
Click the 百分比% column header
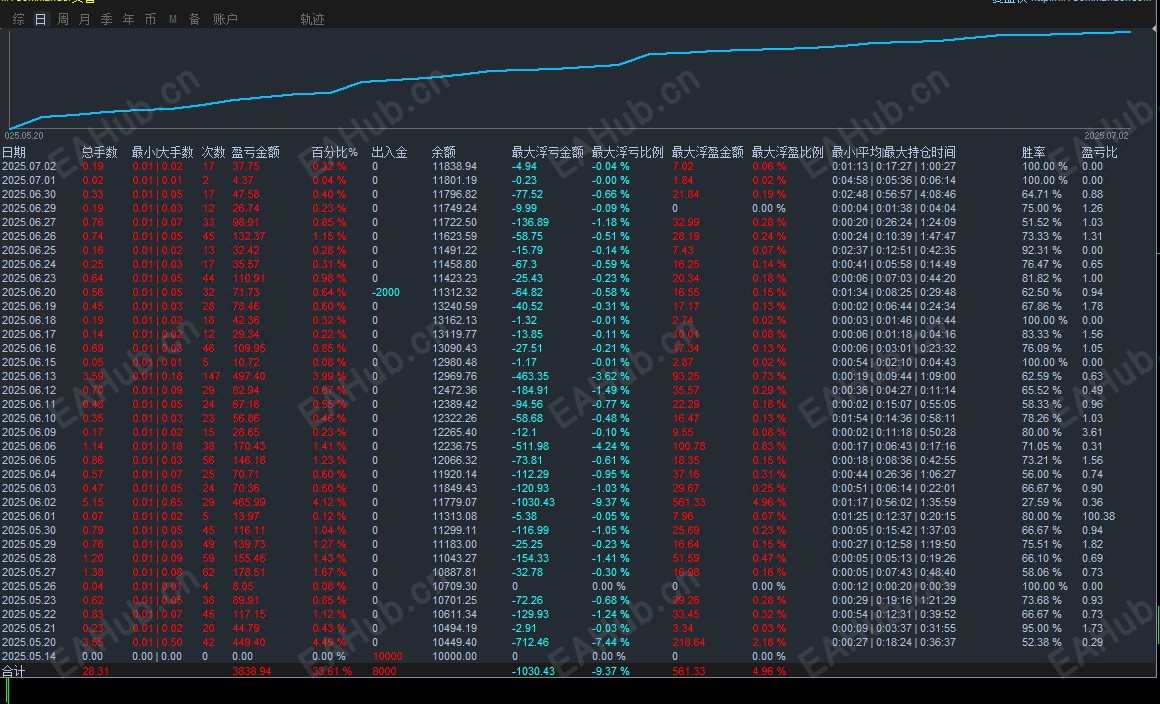[x=334, y=152]
